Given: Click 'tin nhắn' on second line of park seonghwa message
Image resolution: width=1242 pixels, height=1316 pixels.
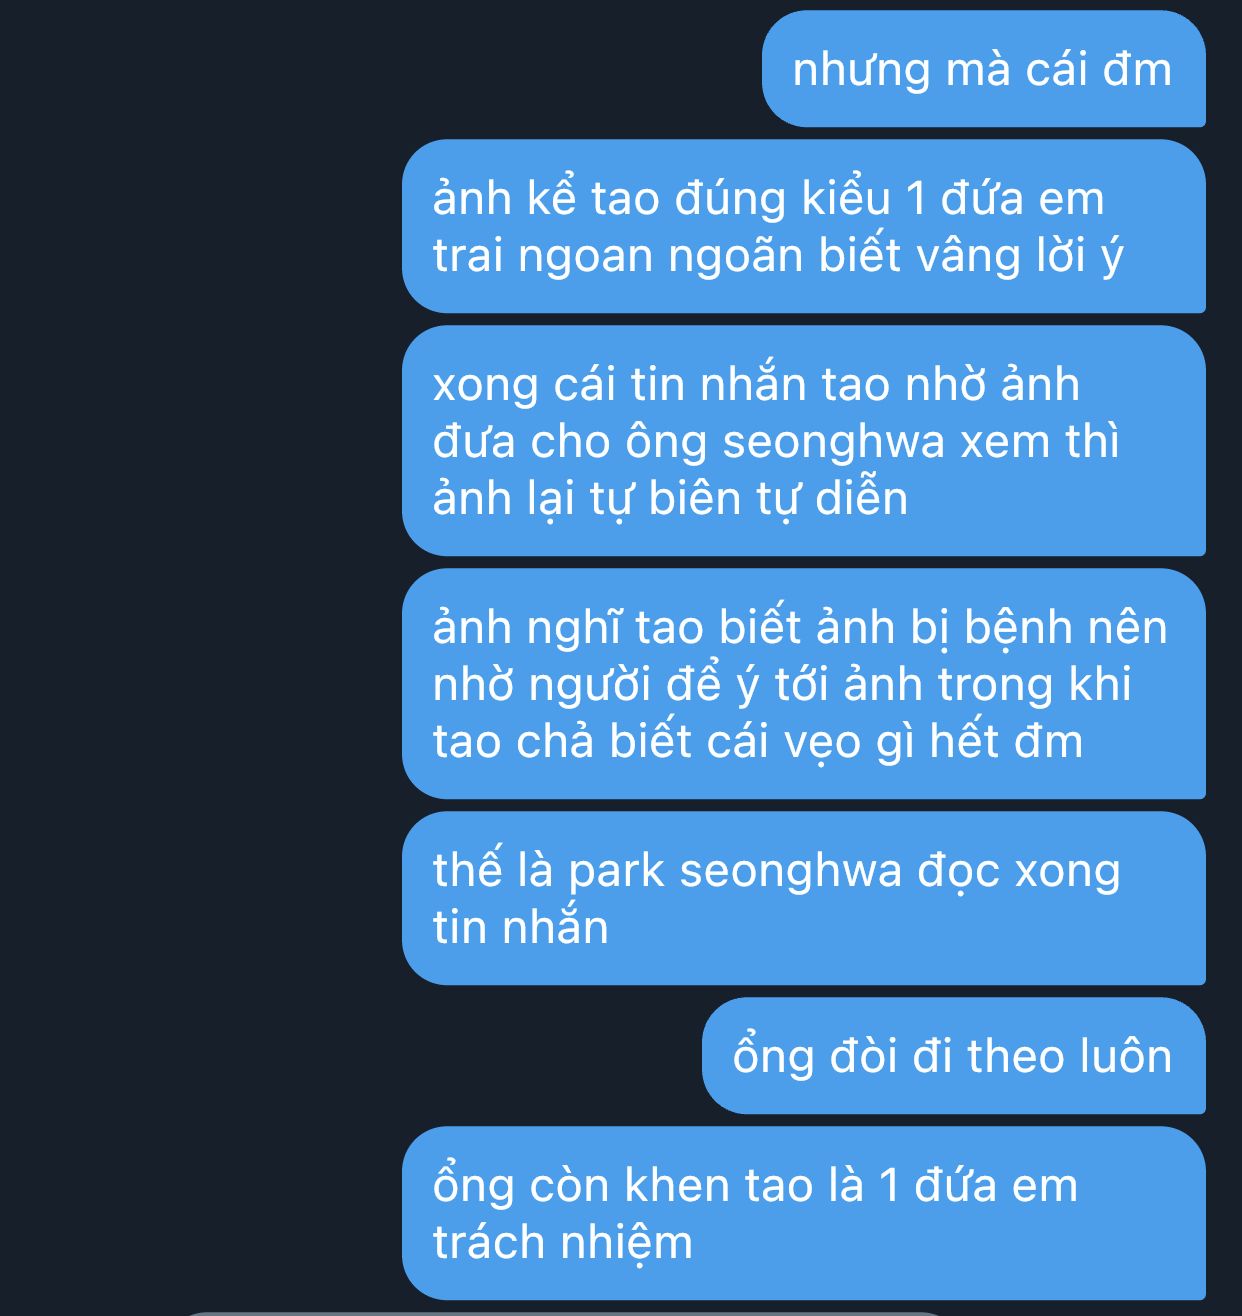Looking at the screenshot, I should [x=521, y=927].
